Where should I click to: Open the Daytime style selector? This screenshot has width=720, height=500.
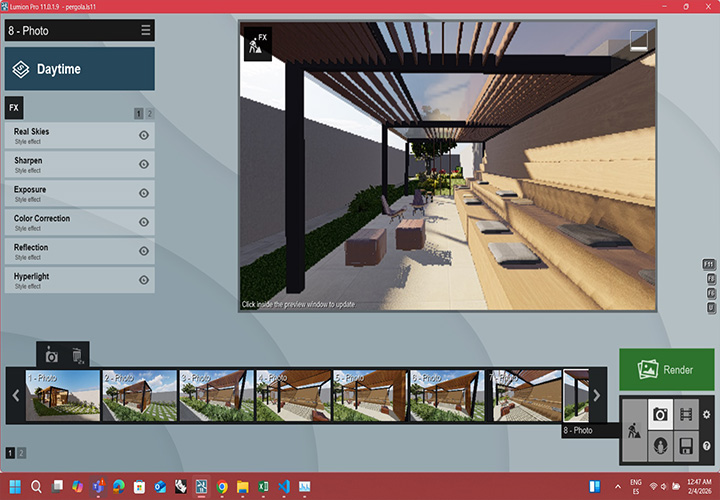click(x=79, y=69)
